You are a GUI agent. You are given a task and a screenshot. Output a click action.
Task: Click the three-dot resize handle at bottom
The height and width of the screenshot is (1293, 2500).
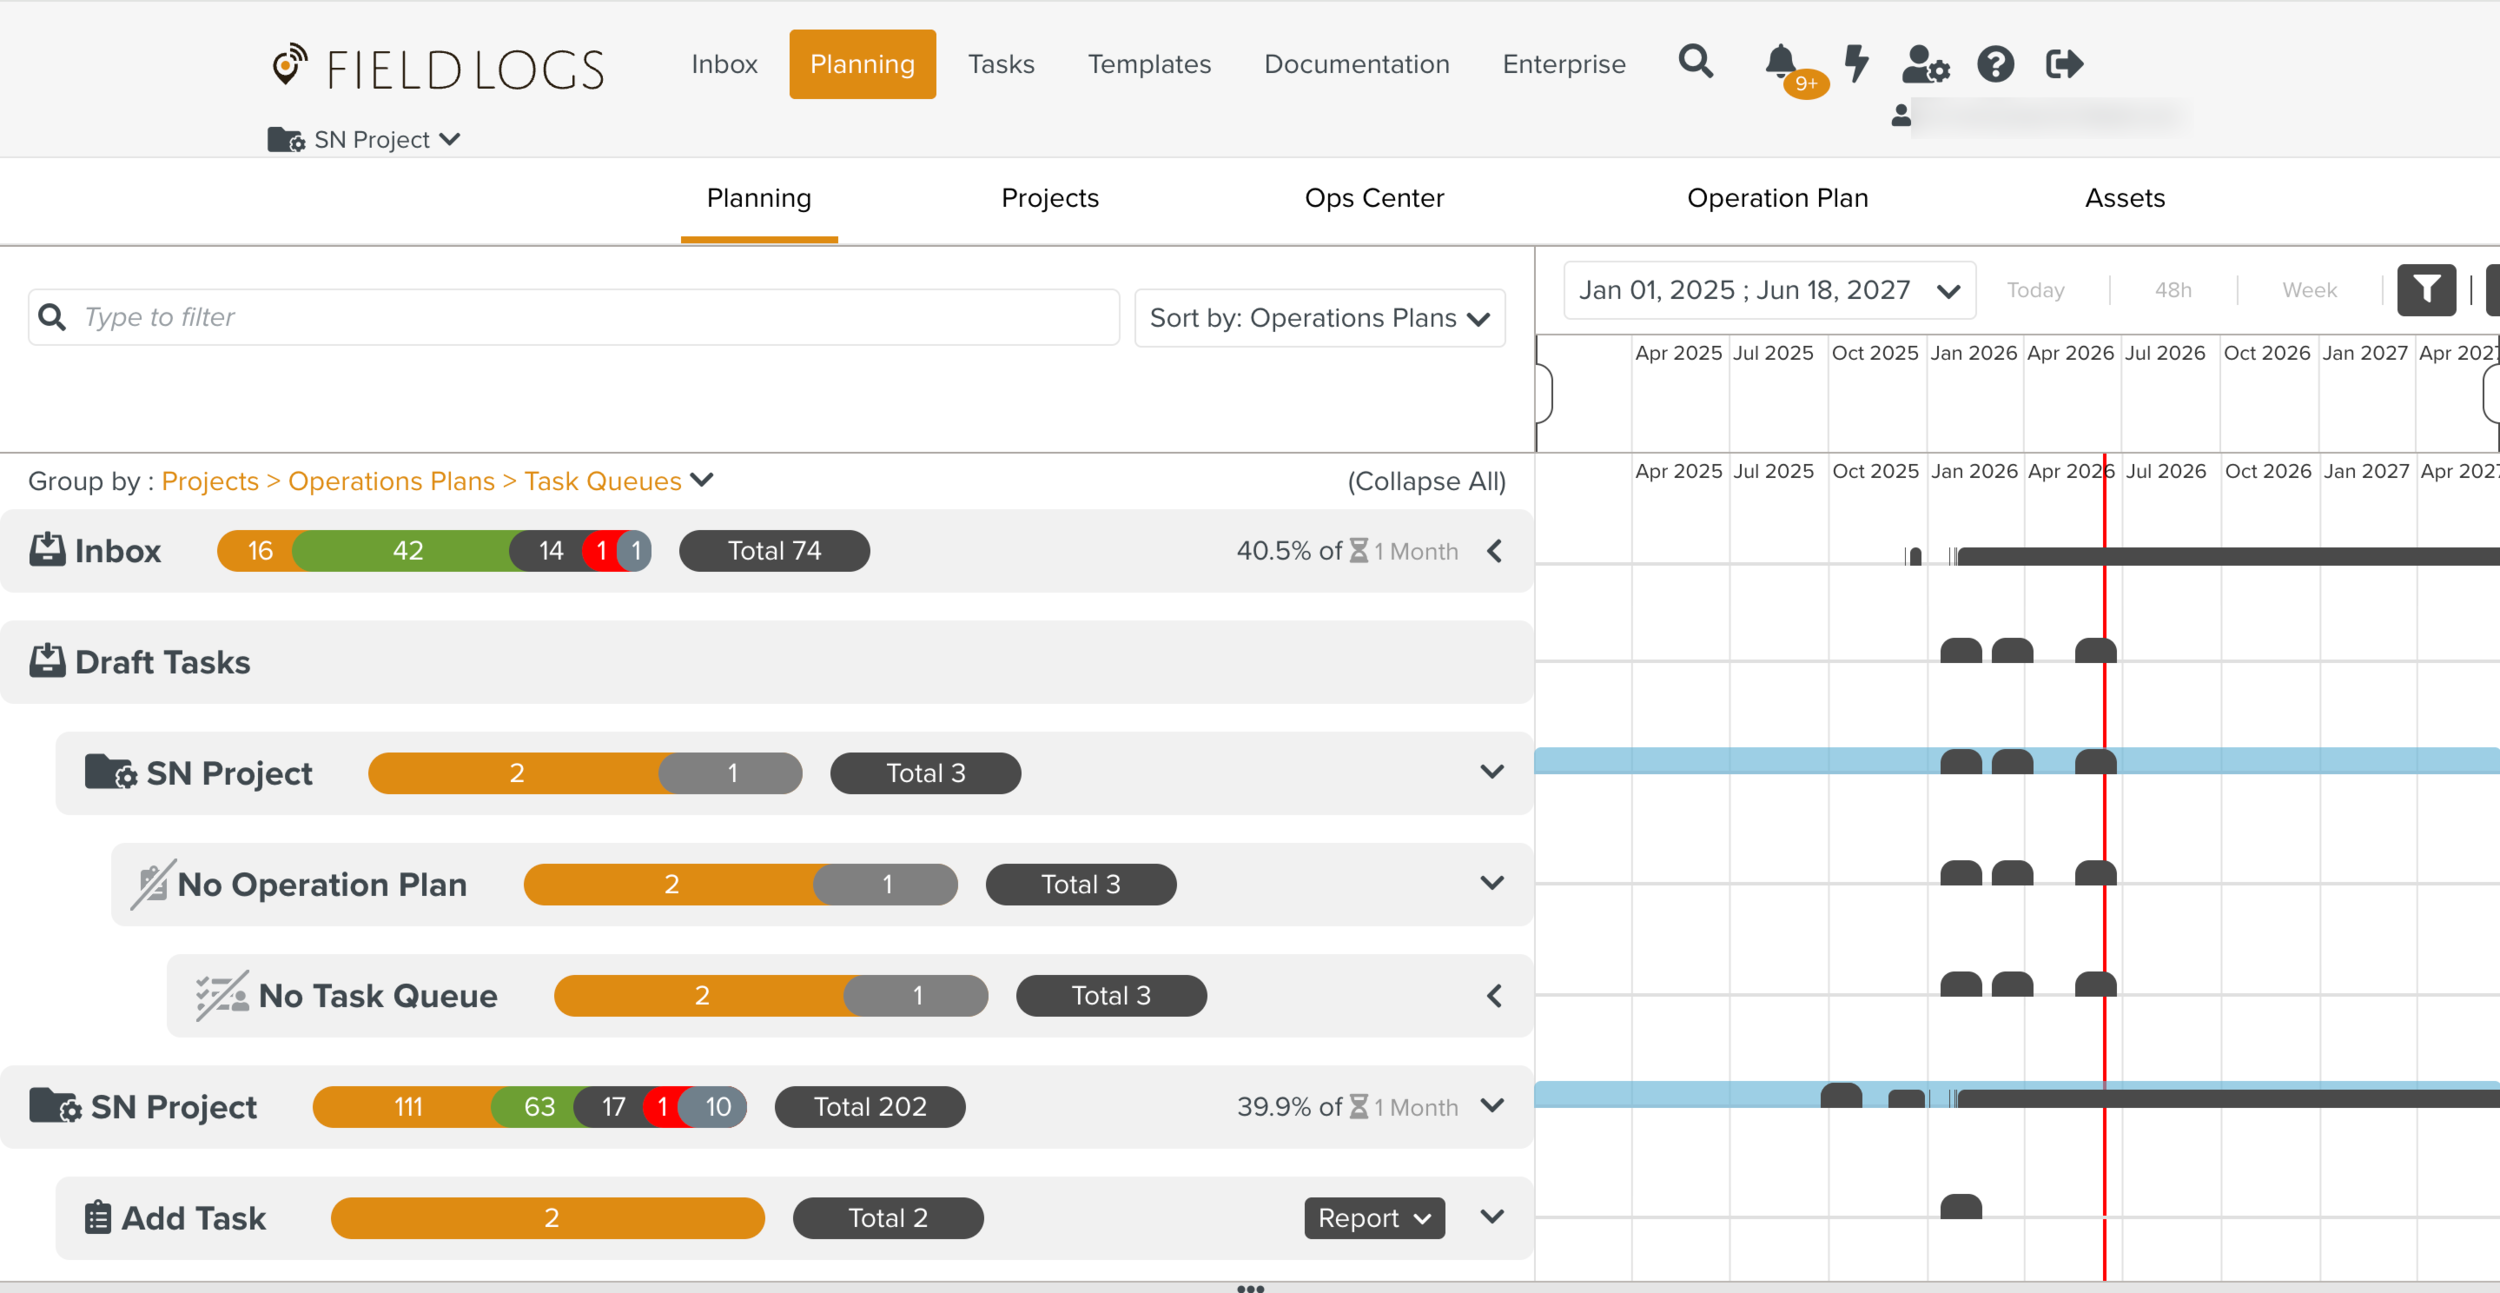coord(1250,1288)
